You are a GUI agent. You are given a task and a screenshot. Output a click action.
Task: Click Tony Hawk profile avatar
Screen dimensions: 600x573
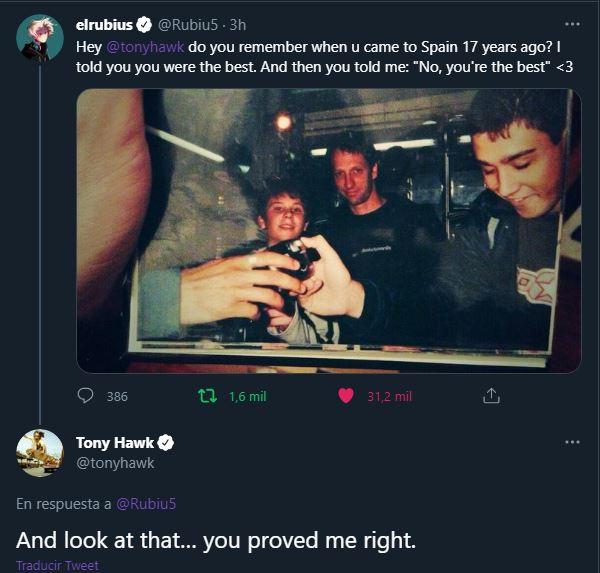tap(40, 453)
